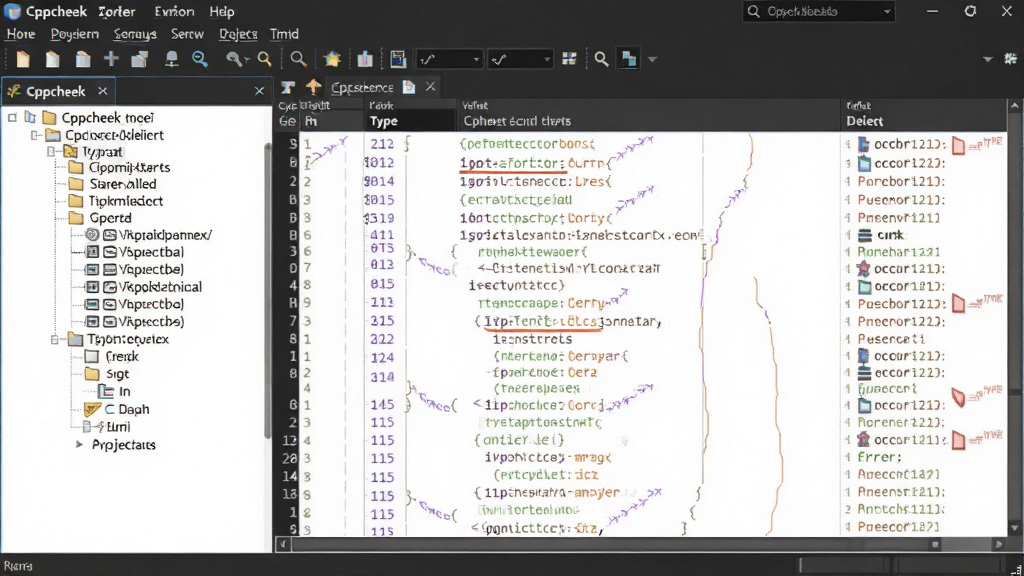Click the vertical scrollbar up arrow
Screen dimensions: 1024x576
tap(1014, 105)
